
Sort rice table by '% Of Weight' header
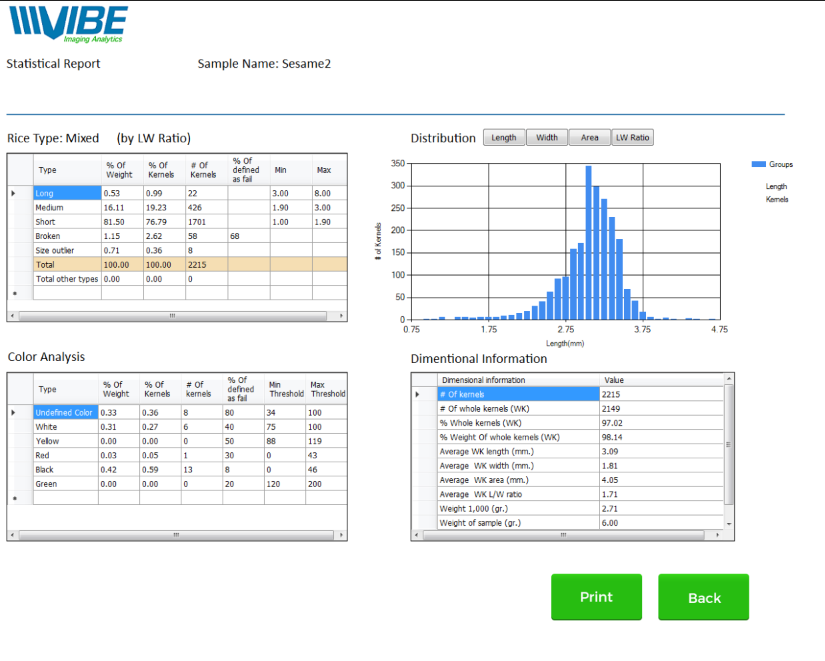[119, 170]
